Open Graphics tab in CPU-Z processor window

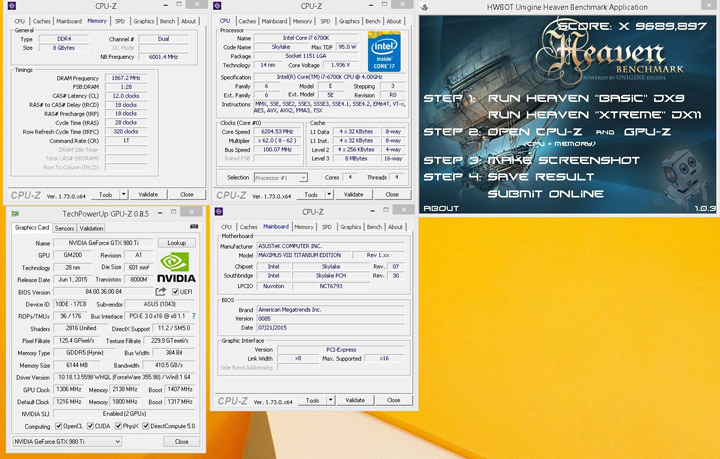point(349,21)
